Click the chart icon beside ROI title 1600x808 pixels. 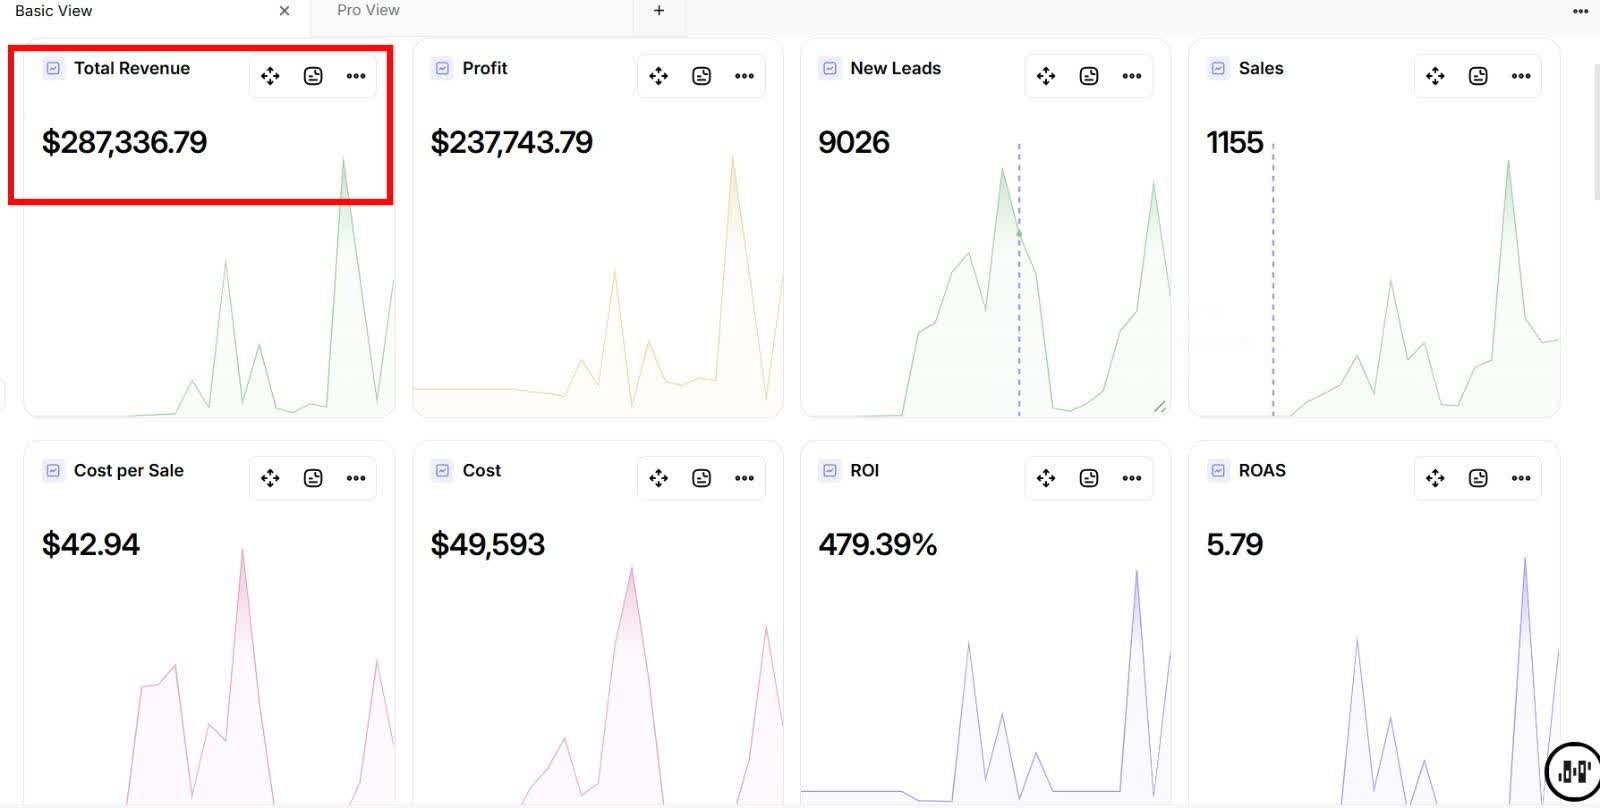pos(830,470)
